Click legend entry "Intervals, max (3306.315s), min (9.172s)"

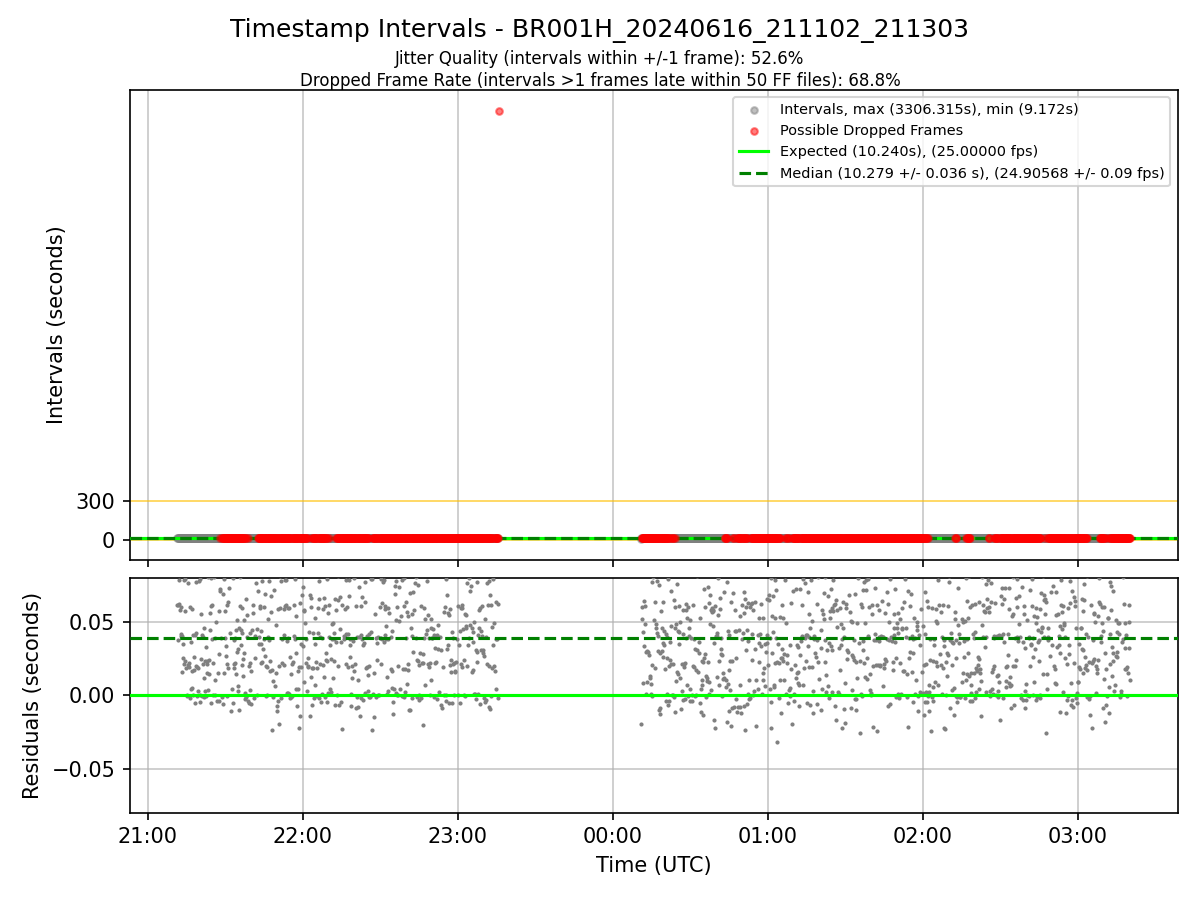(x=929, y=109)
